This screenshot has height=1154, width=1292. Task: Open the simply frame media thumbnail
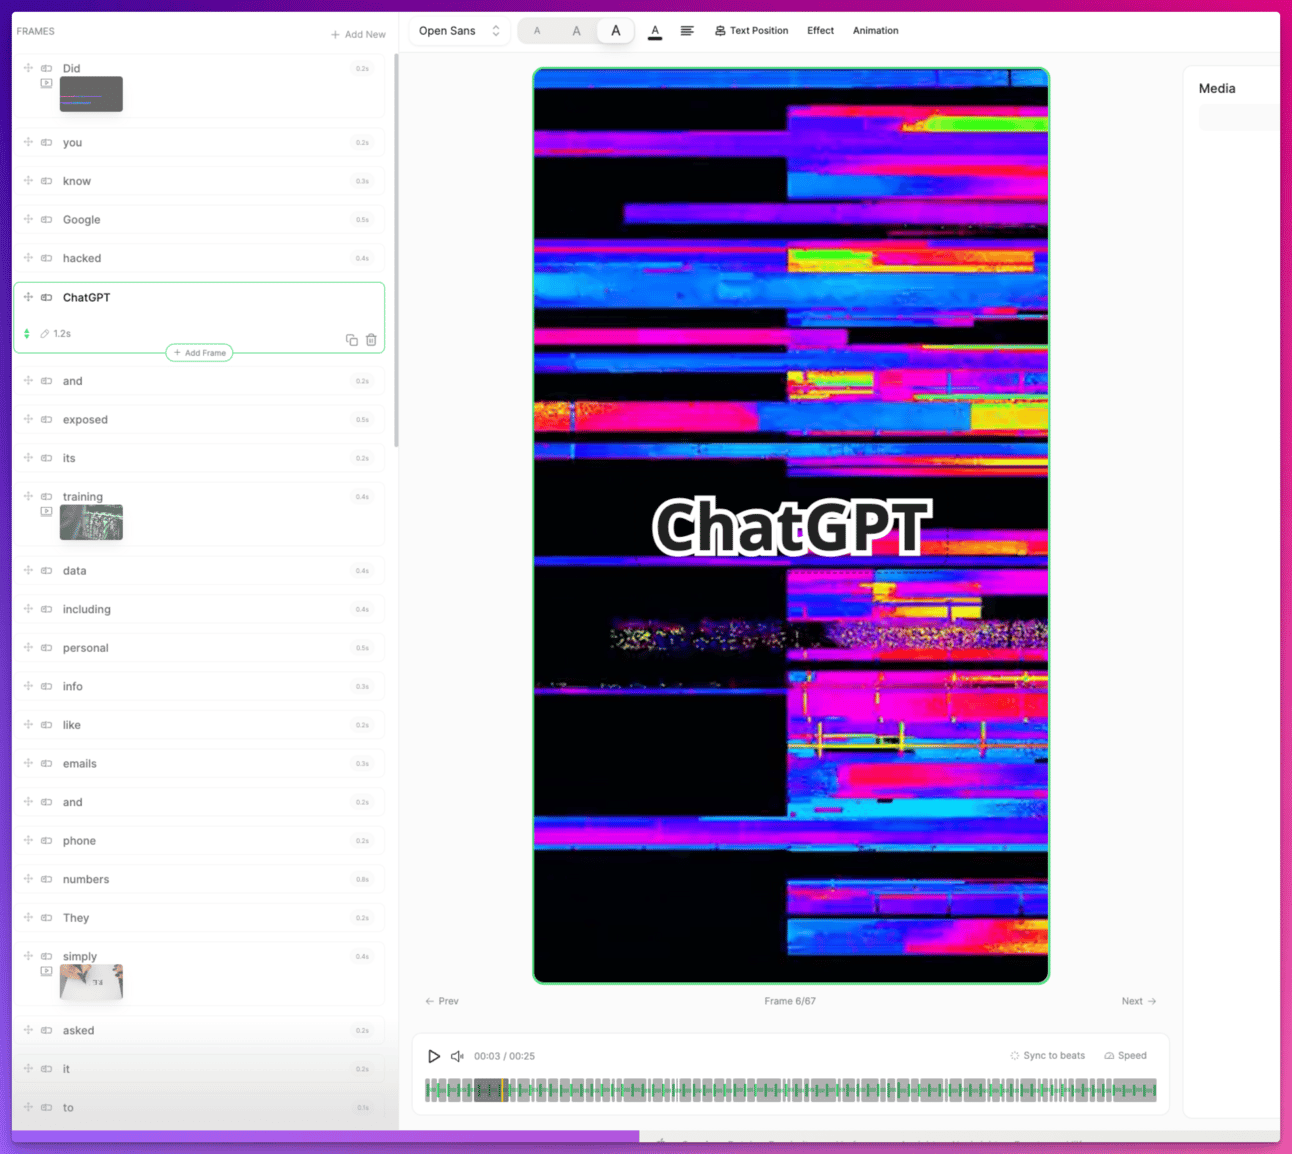pyautogui.click(x=91, y=982)
